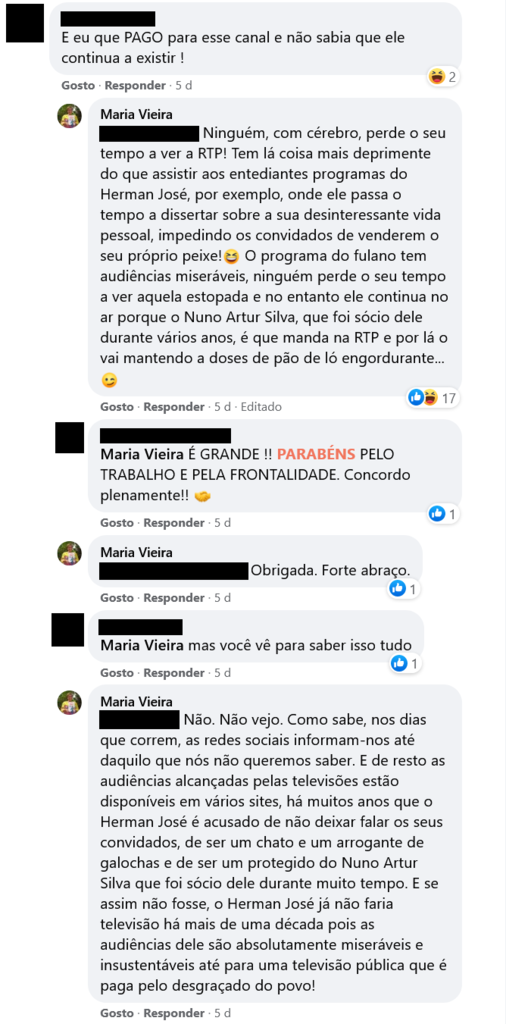Image resolution: width=506 pixels, height=1024 pixels.
Task: Open Maria Vieira avatar beside first reply
Action: [x=69, y=116]
